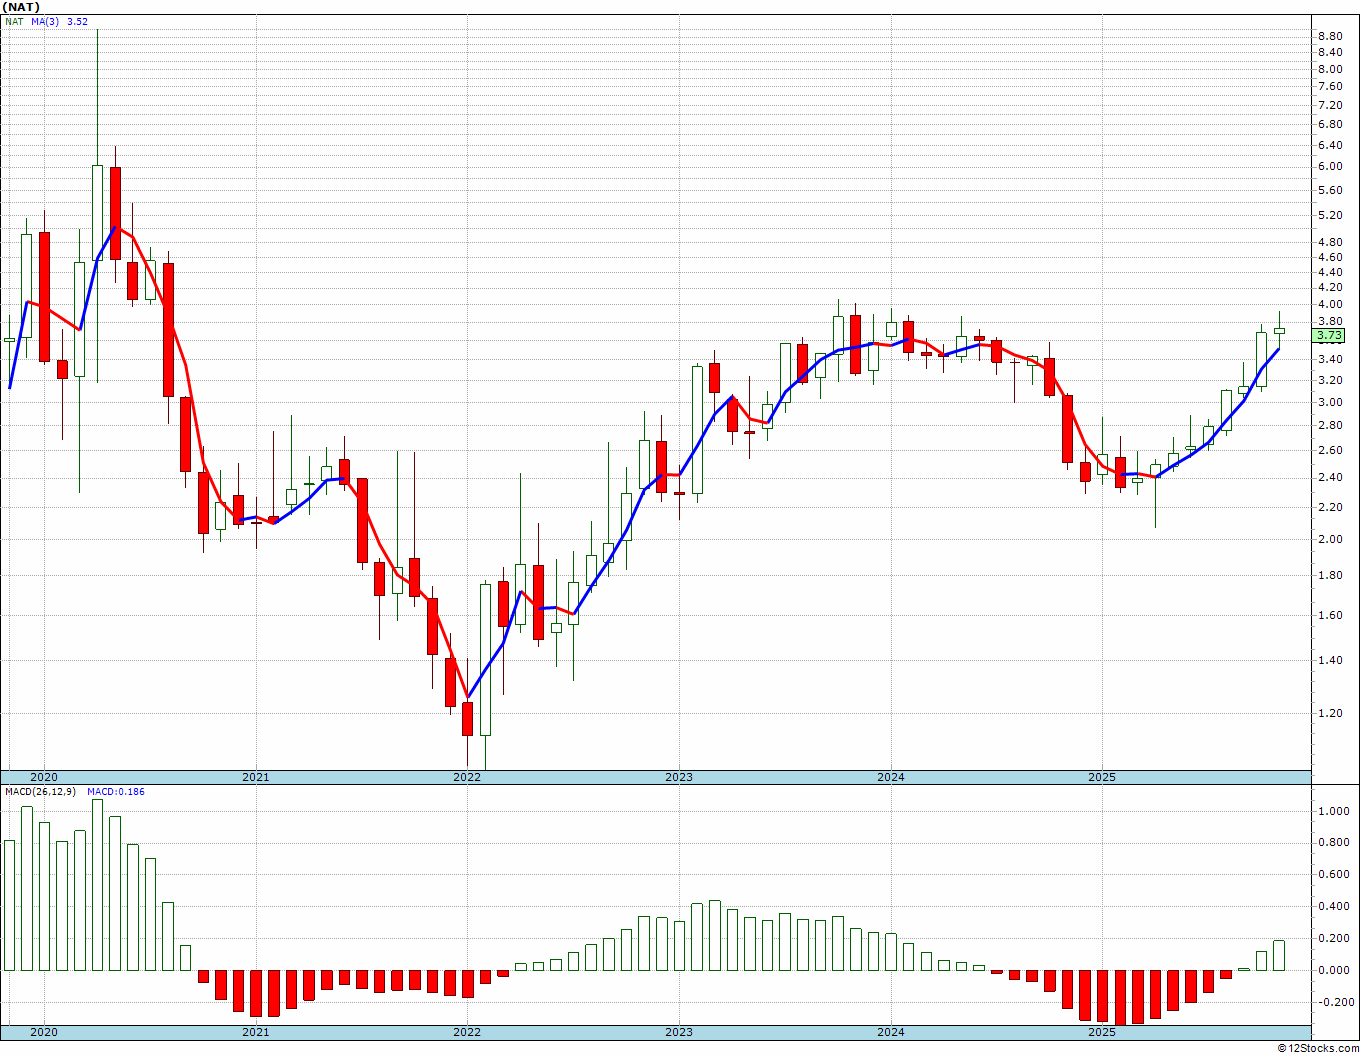Image resolution: width=1360 pixels, height=1056 pixels.
Task: Select the 7.20 price axis label
Action: (x=1330, y=104)
